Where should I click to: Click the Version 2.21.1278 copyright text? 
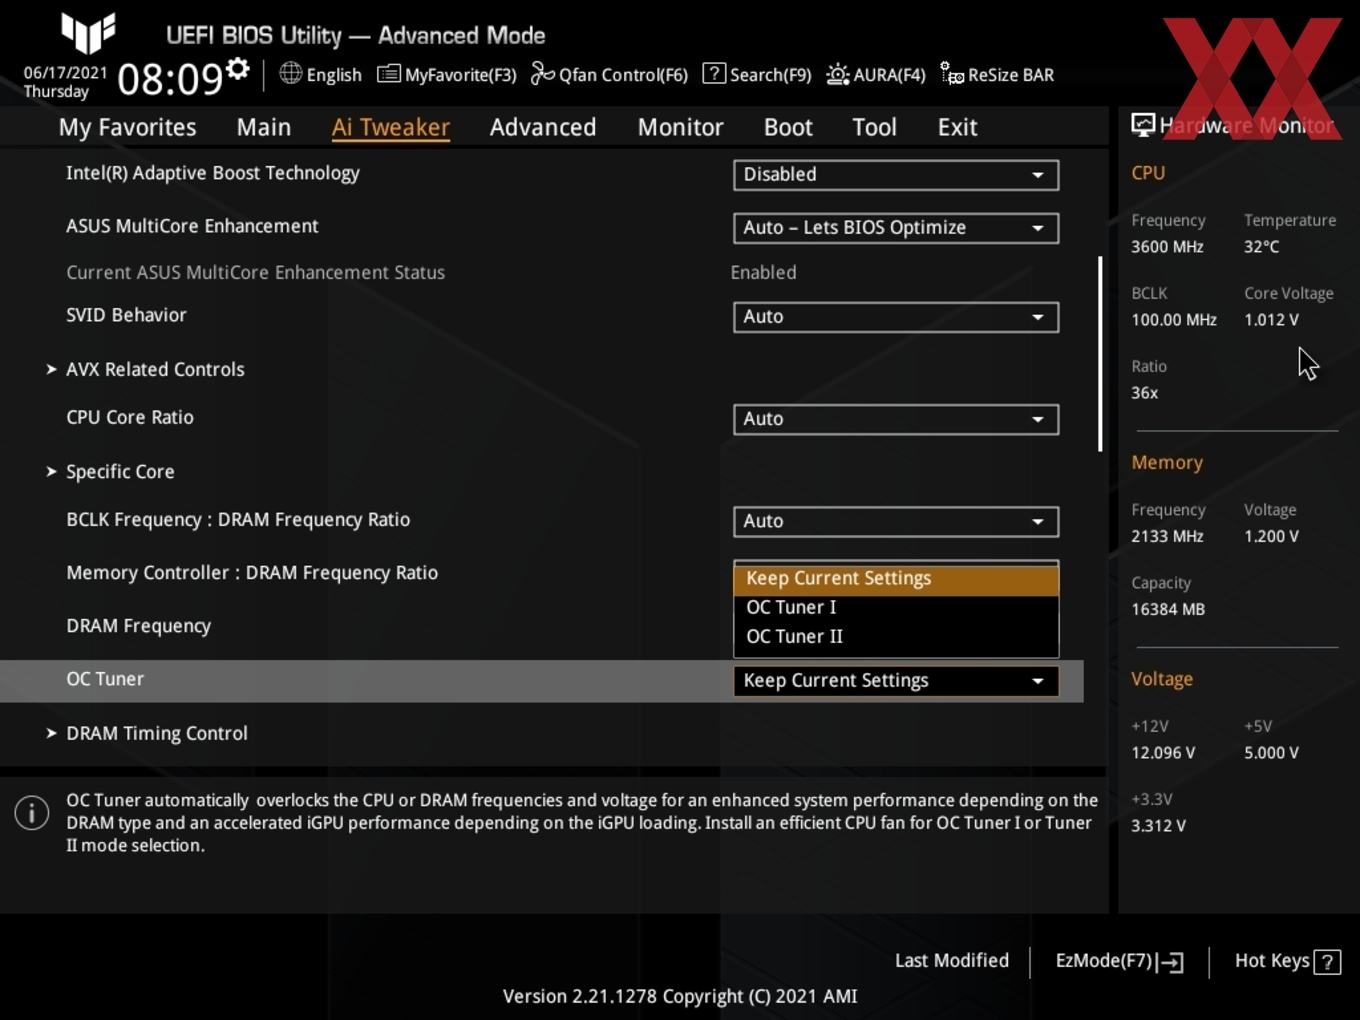(x=680, y=996)
